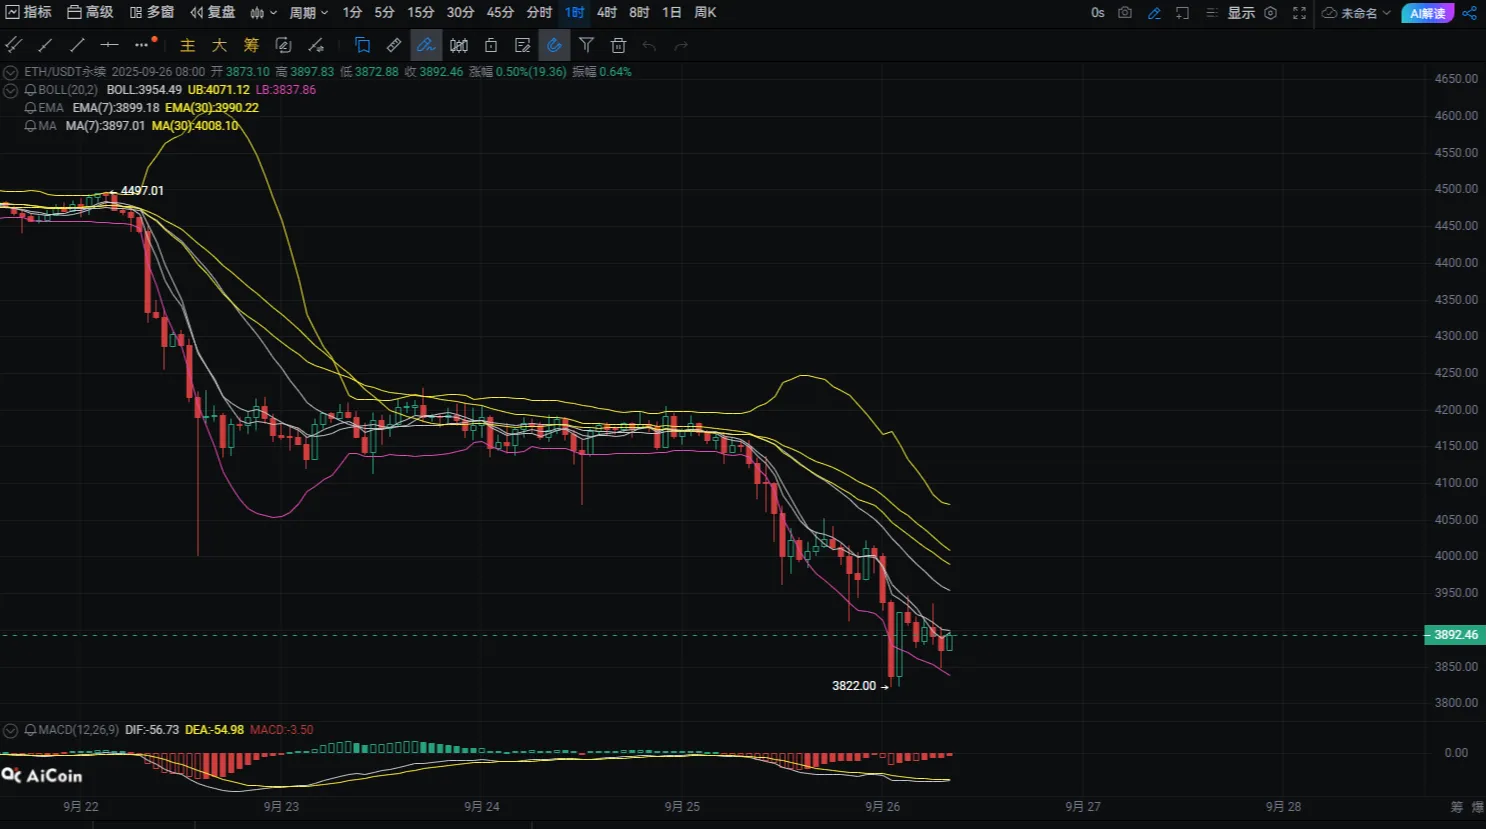Image resolution: width=1487 pixels, height=829 pixels.
Task: Collapse the ETH/USDT永续 legend row
Action: click(x=11, y=72)
